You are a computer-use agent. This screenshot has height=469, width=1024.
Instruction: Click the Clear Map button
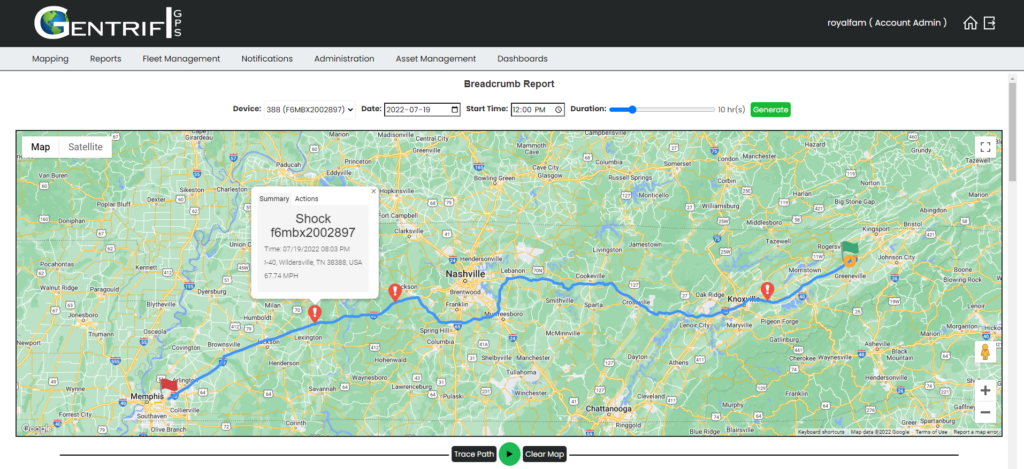pyautogui.click(x=545, y=455)
